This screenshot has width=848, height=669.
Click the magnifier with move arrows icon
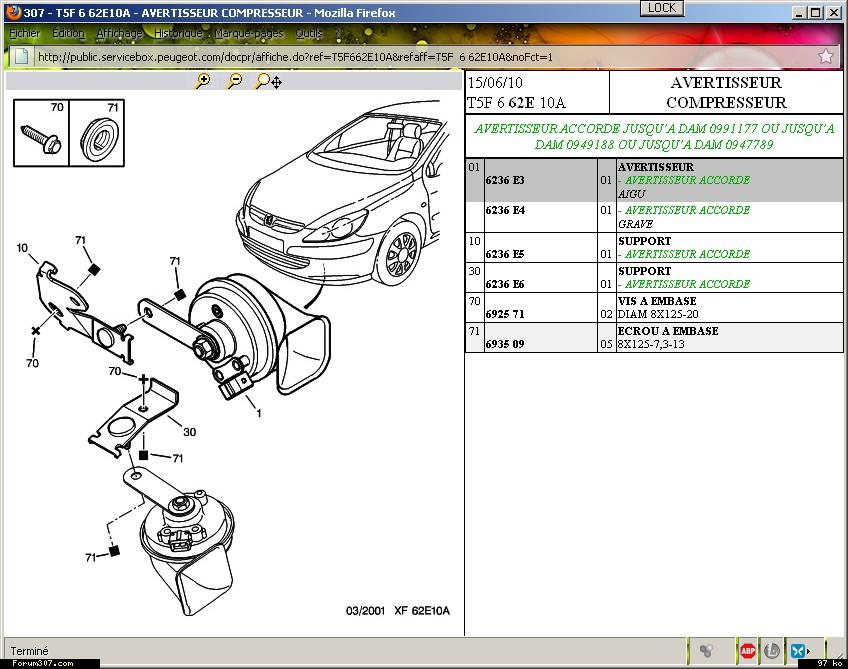(x=268, y=81)
